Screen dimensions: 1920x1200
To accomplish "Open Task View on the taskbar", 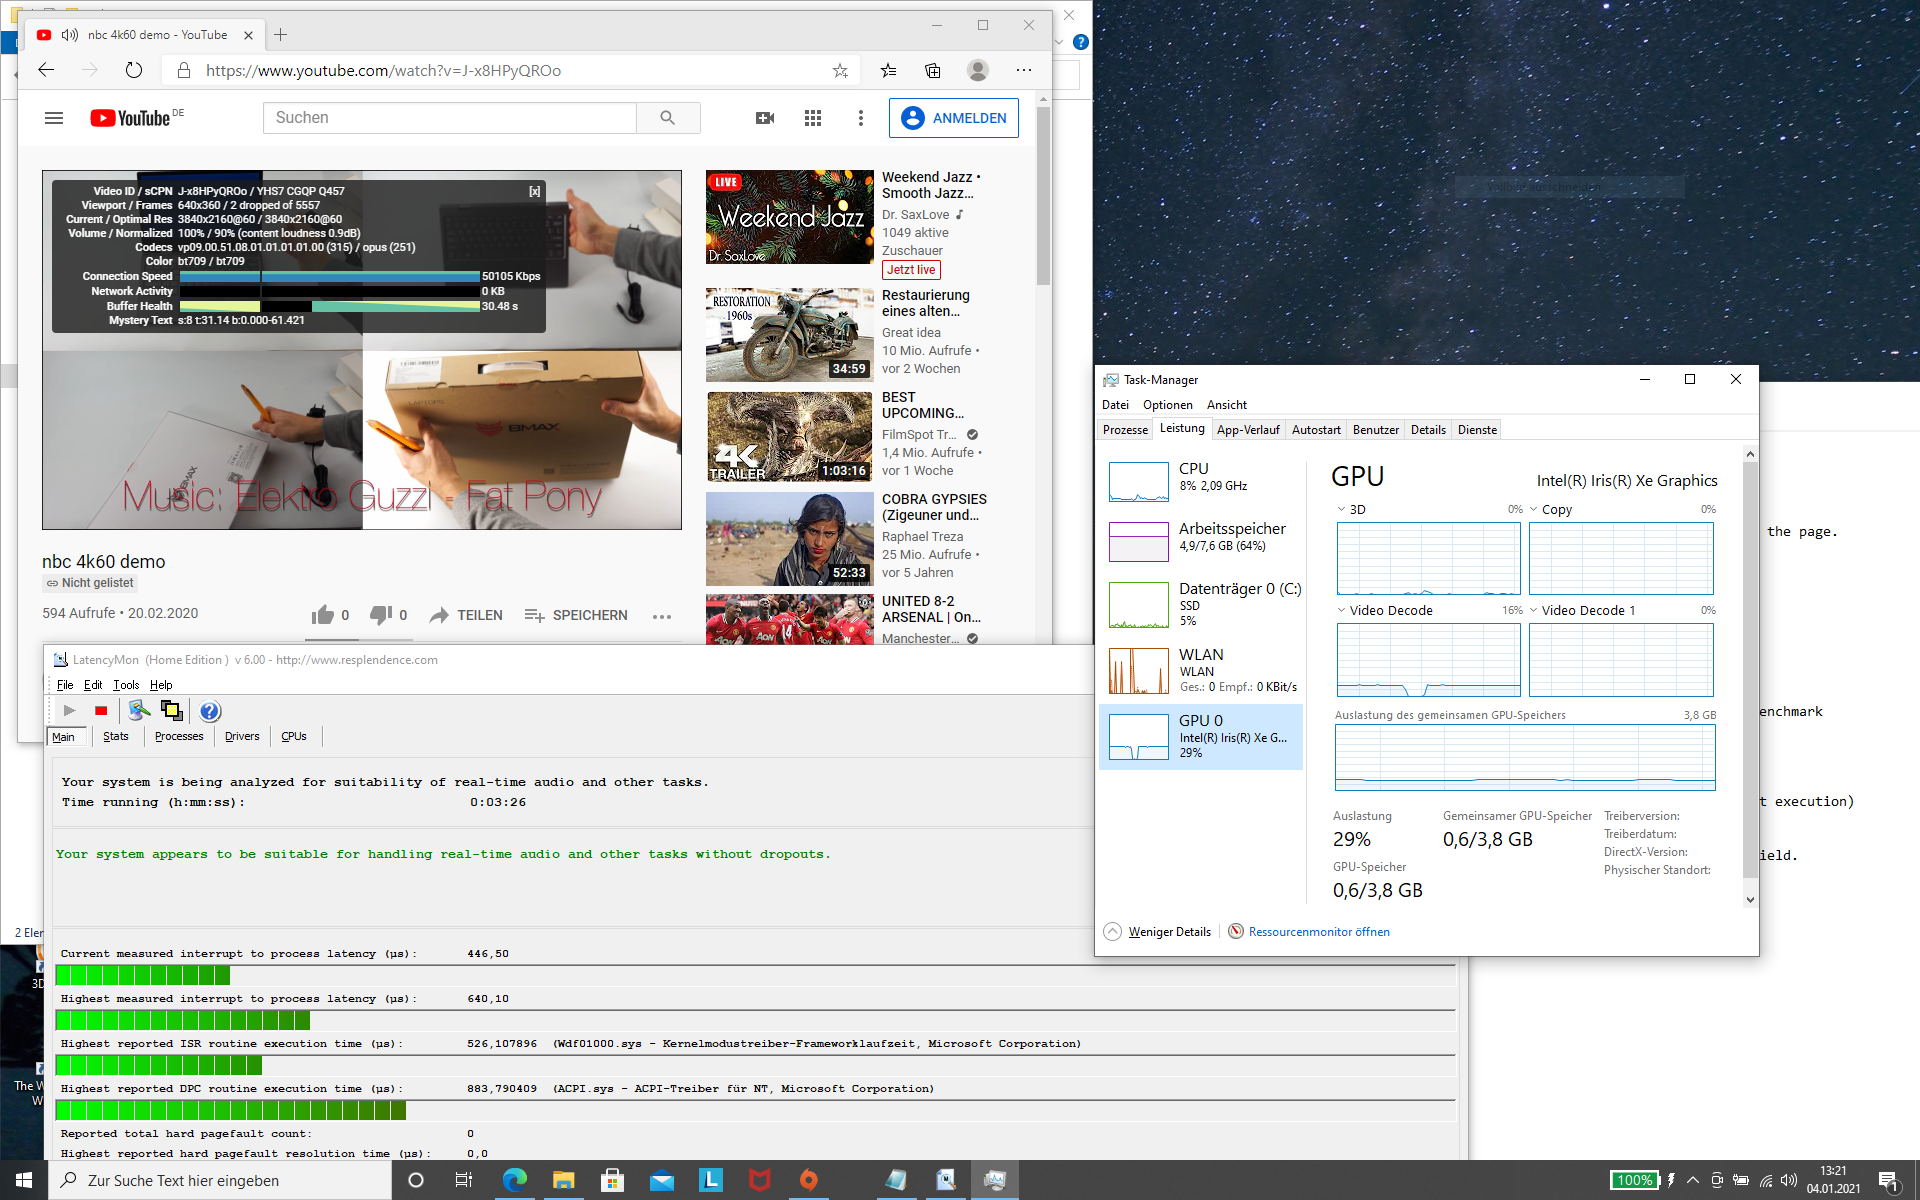I will (464, 1180).
